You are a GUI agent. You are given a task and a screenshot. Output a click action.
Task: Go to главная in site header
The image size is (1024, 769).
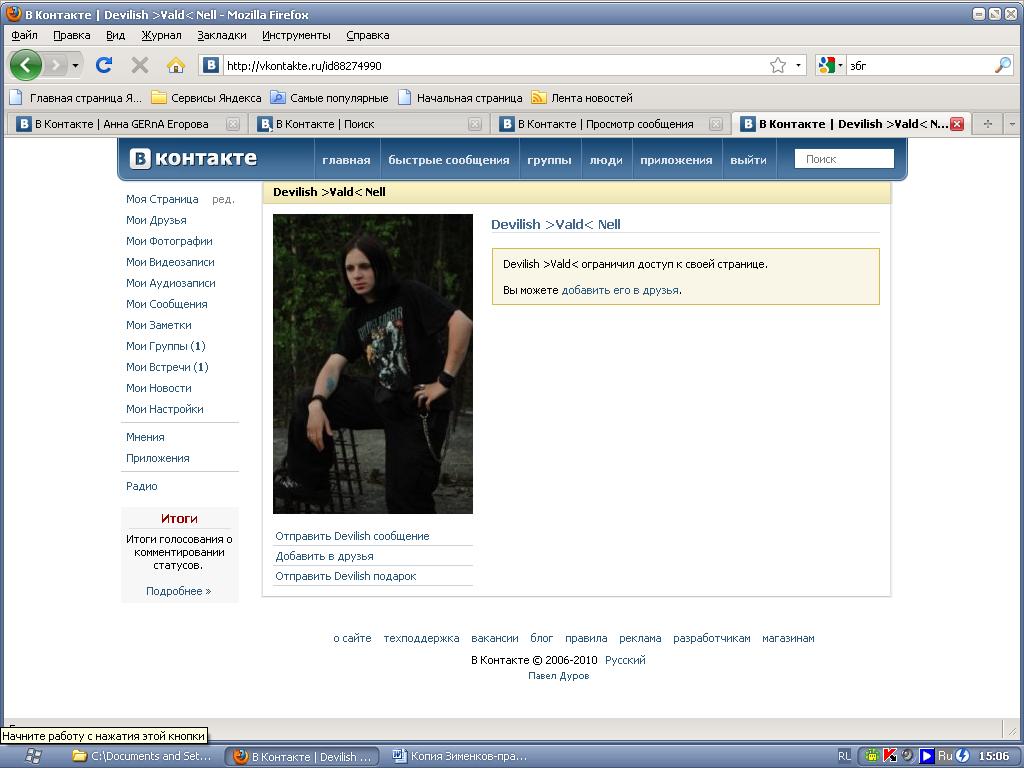(x=346, y=160)
